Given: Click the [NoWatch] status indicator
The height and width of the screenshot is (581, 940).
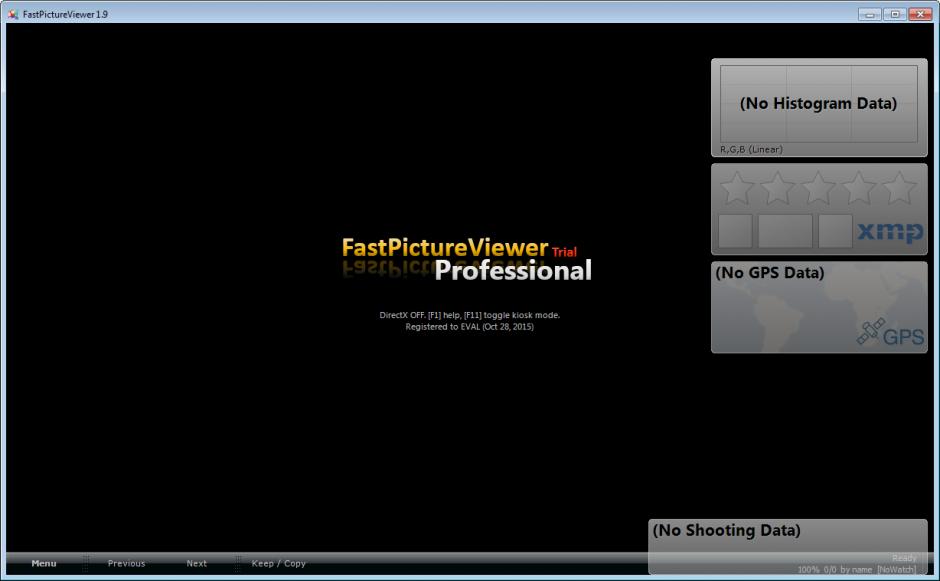Looking at the screenshot, I should tap(897, 570).
